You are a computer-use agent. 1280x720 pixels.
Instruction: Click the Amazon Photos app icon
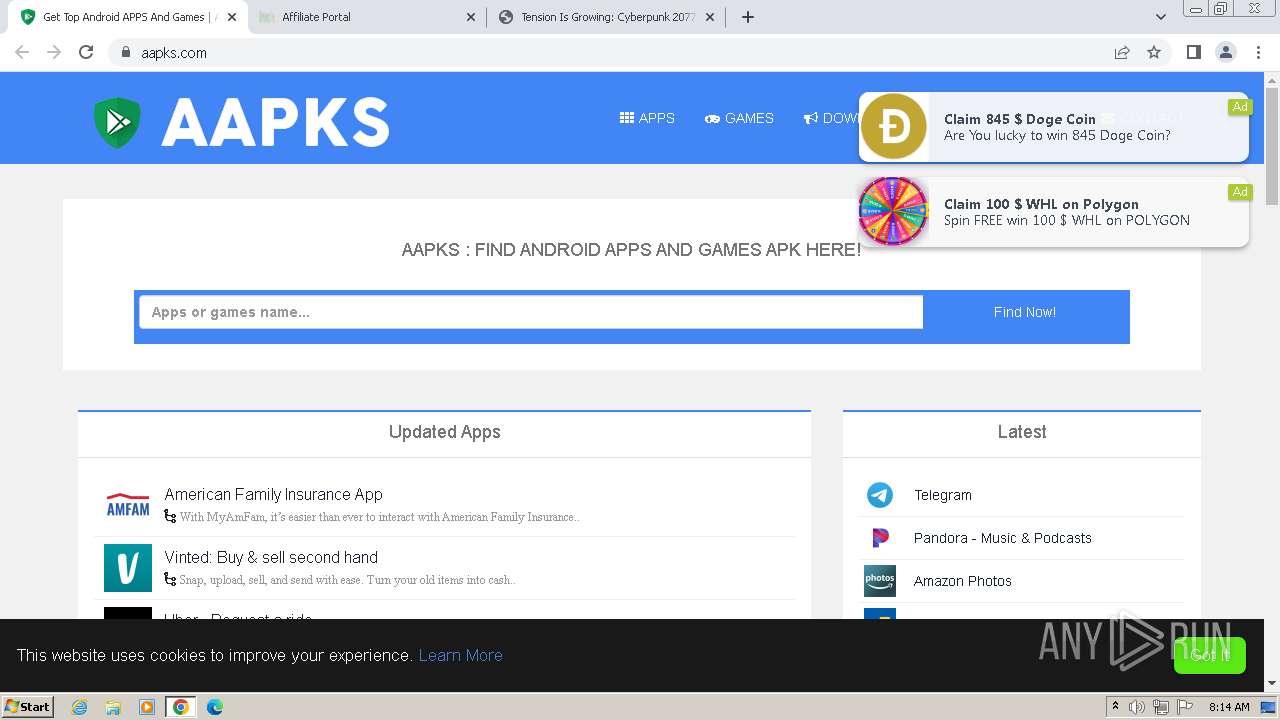(880, 581)
